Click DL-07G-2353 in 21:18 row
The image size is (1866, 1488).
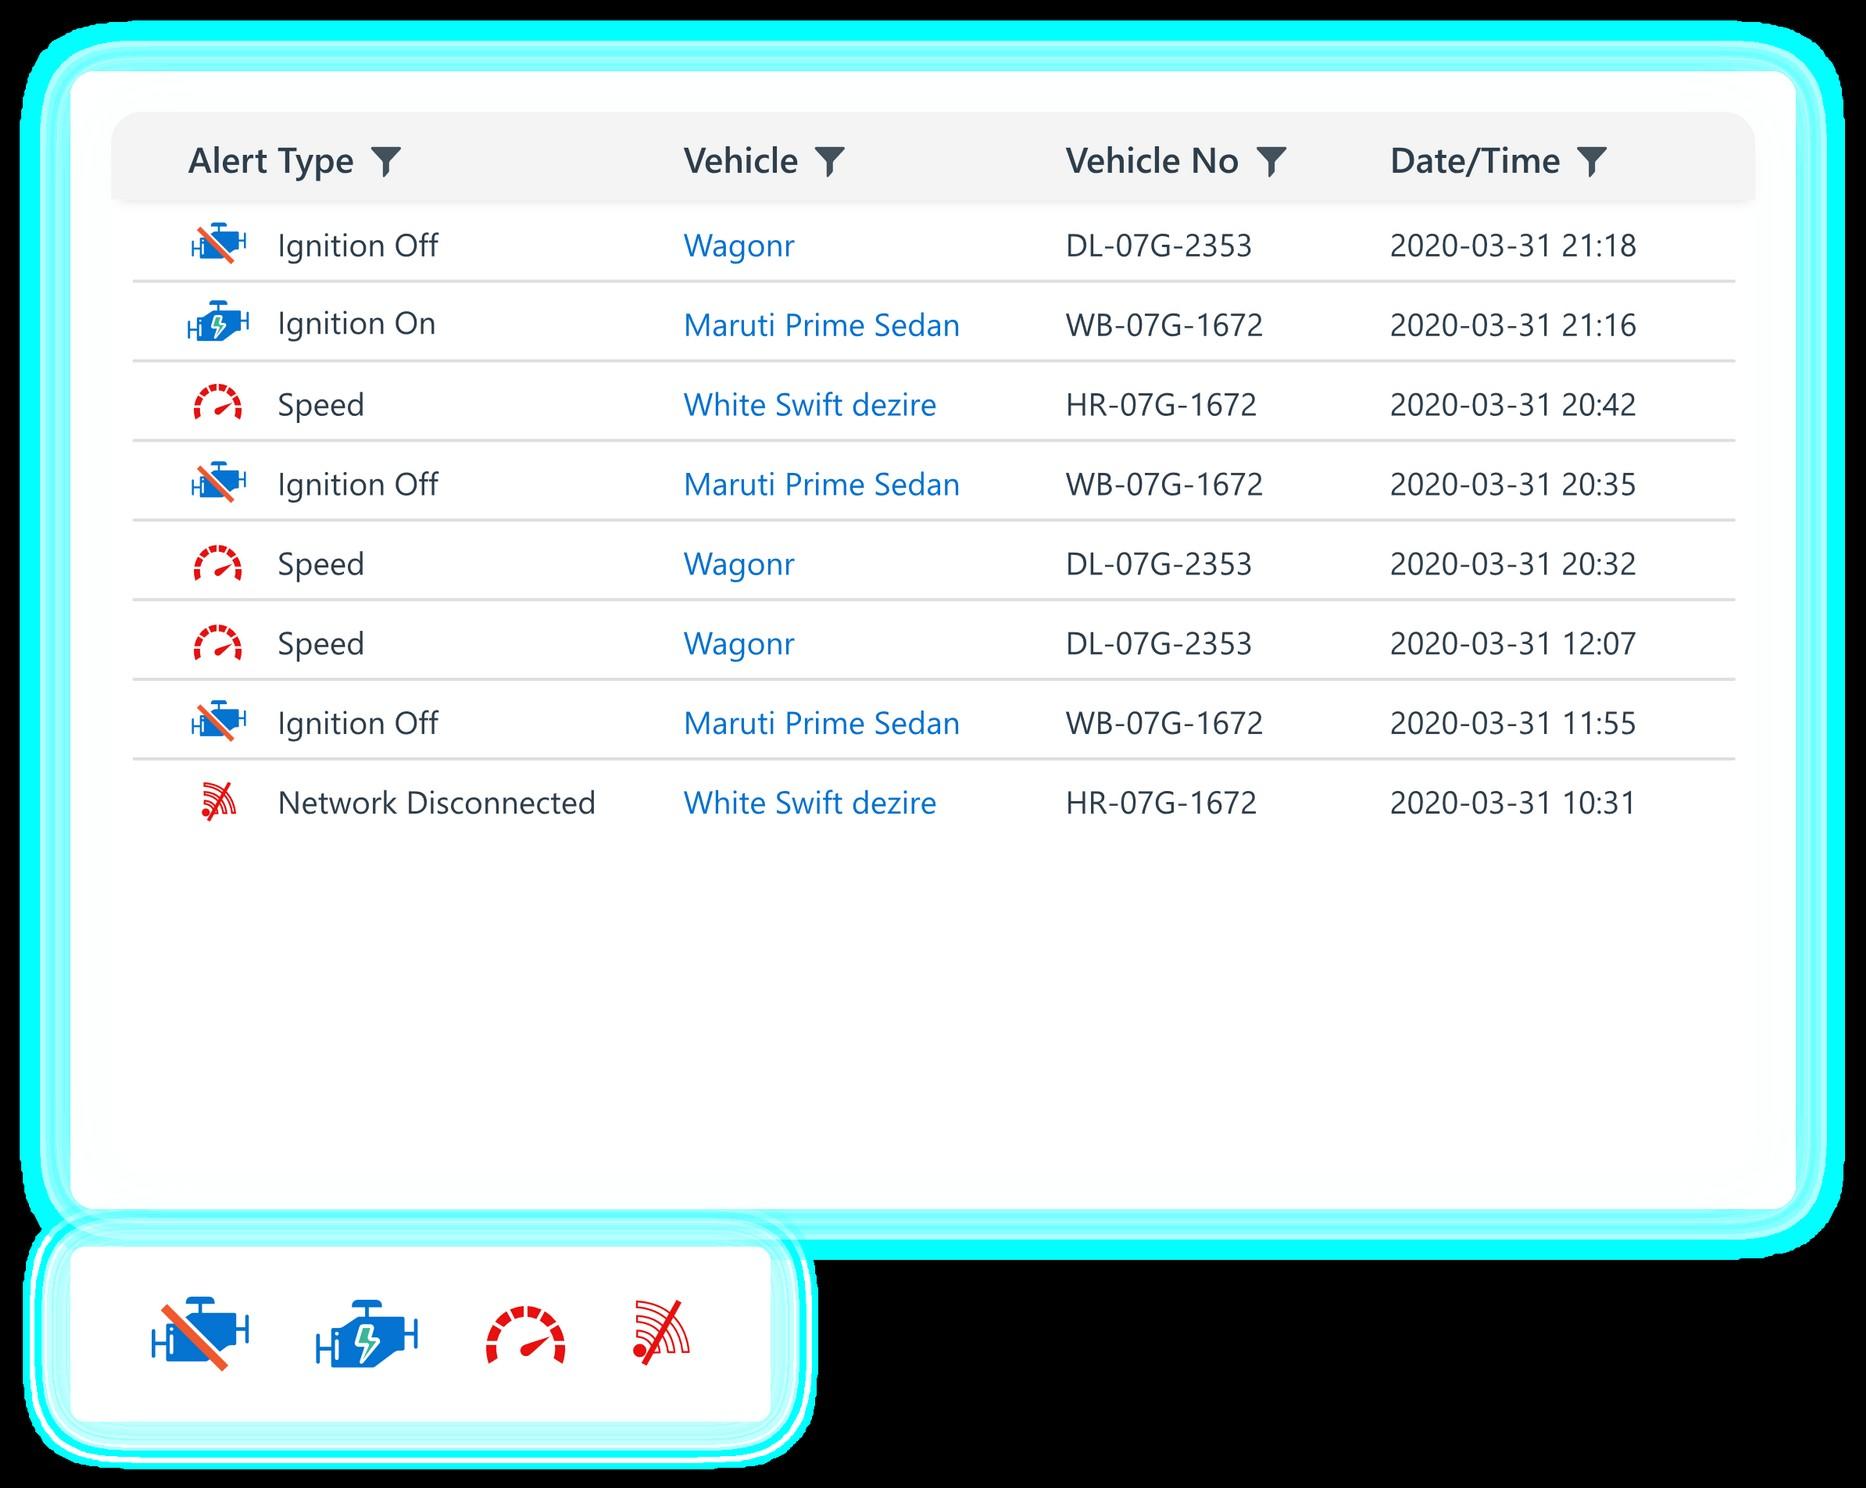tap(1159, 246)
